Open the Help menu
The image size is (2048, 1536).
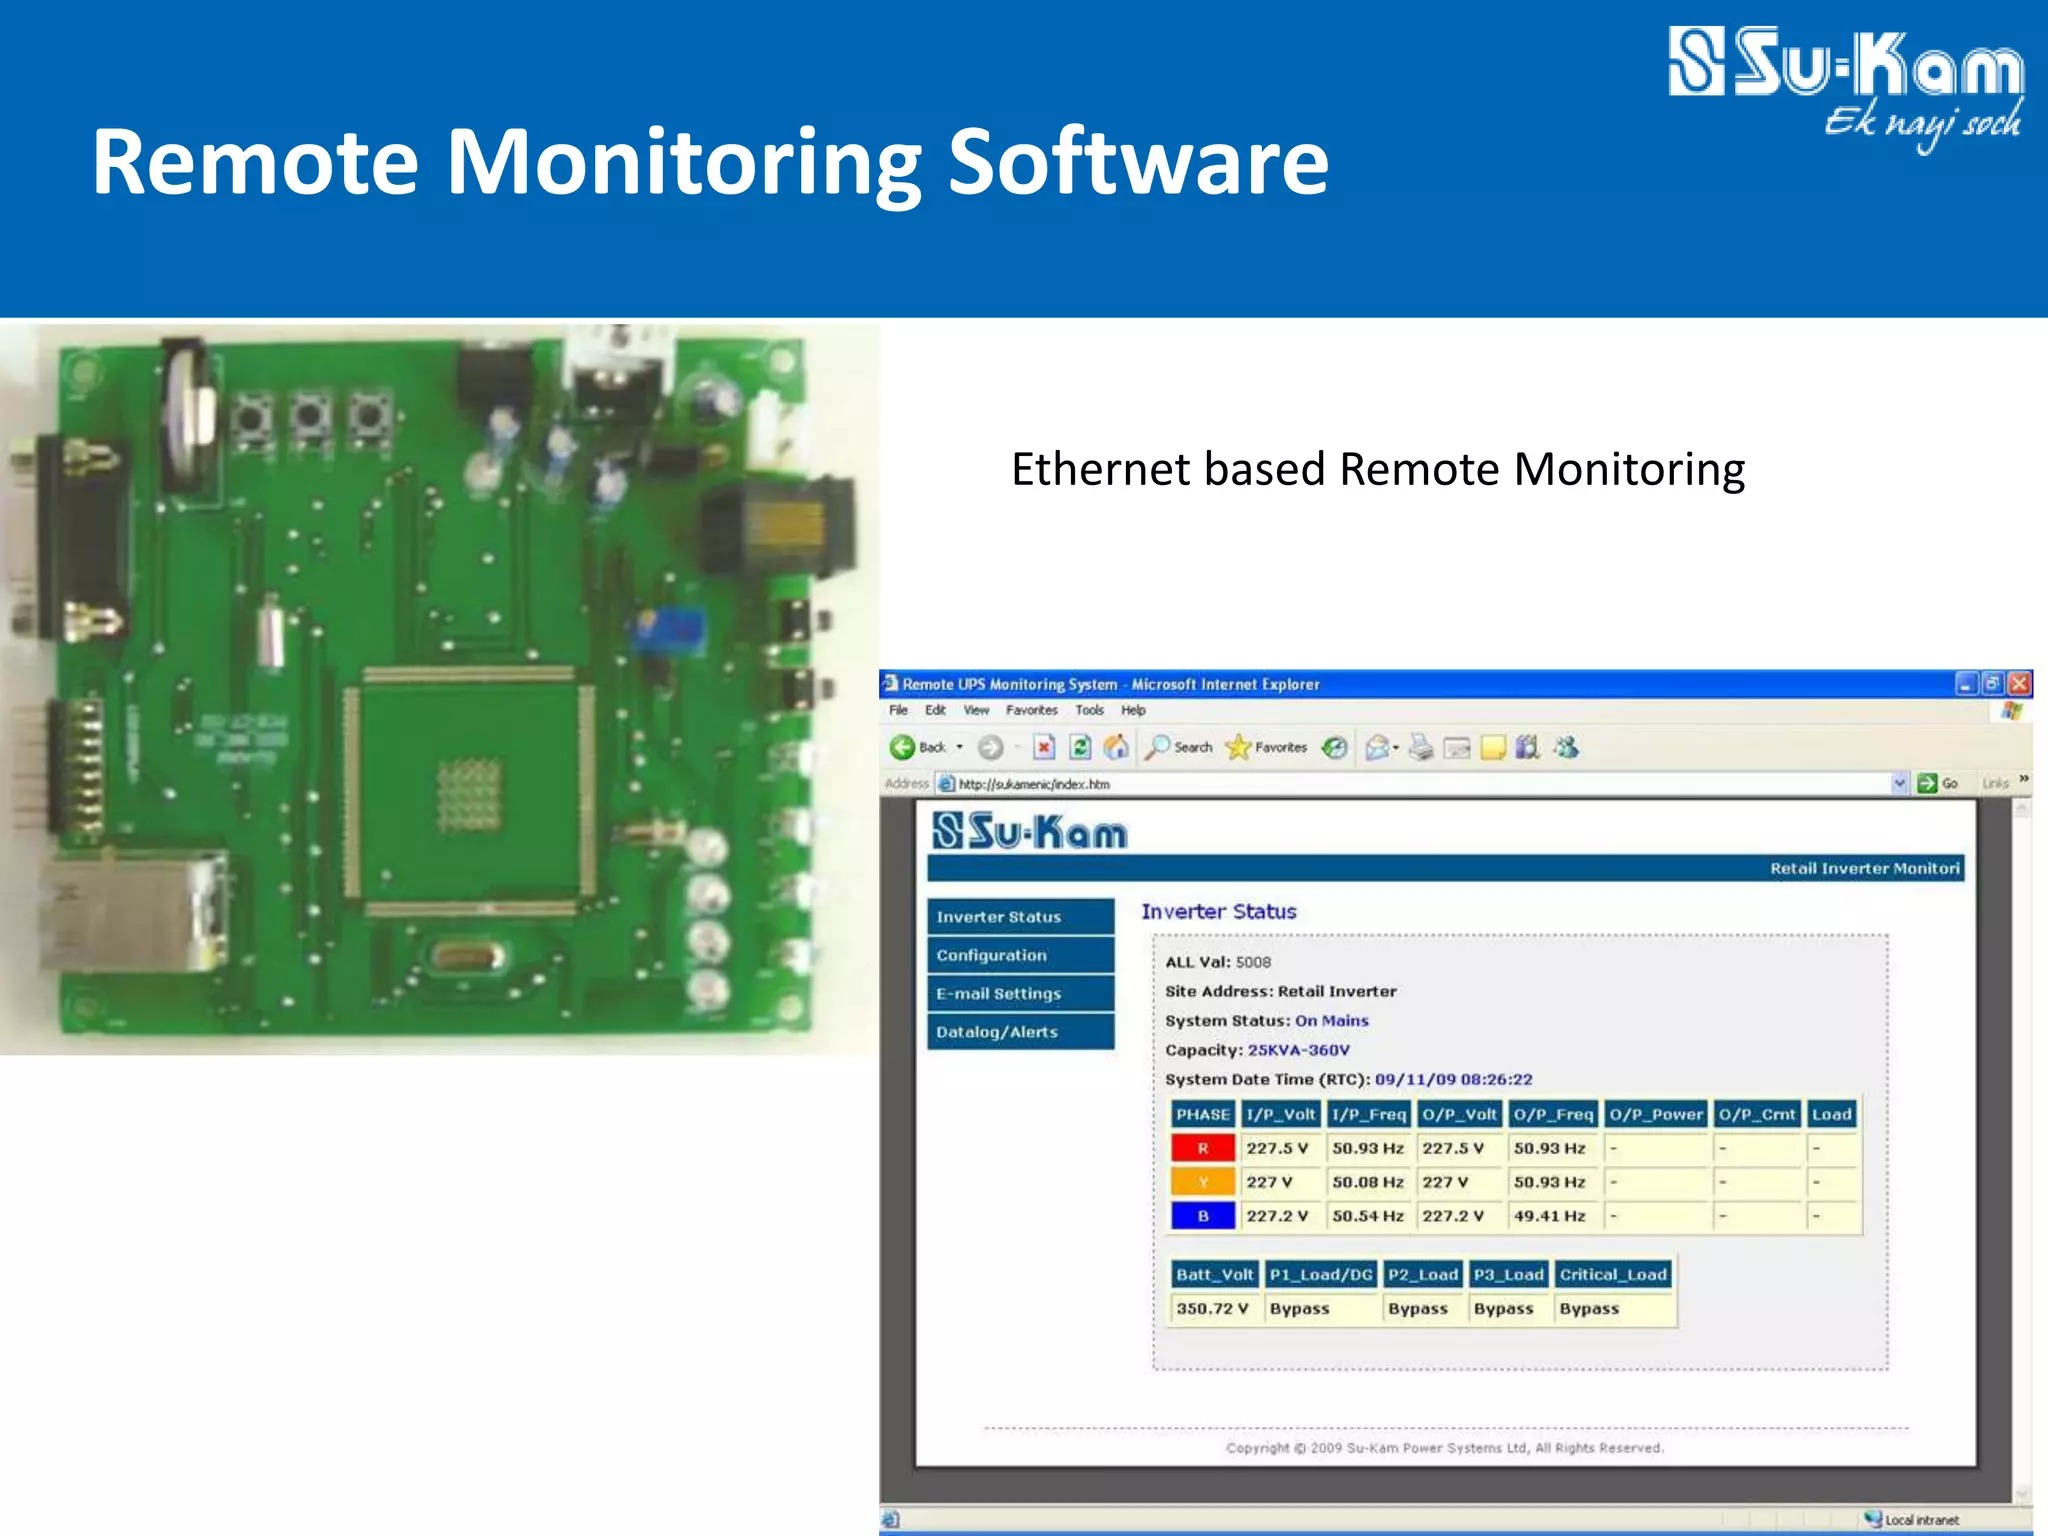[1133, 710]
